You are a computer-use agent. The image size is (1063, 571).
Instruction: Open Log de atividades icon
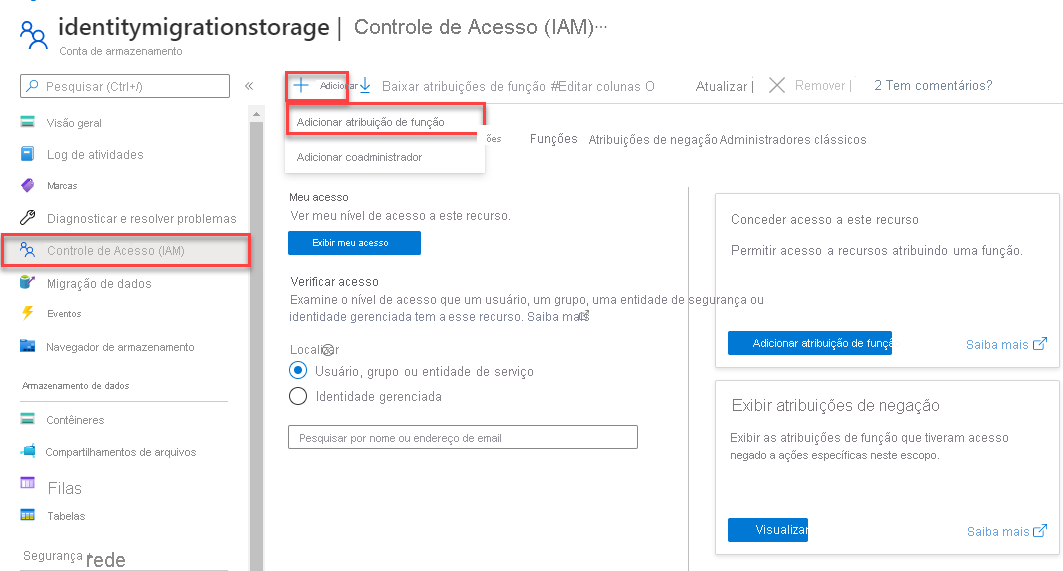(x=27, y=154)
